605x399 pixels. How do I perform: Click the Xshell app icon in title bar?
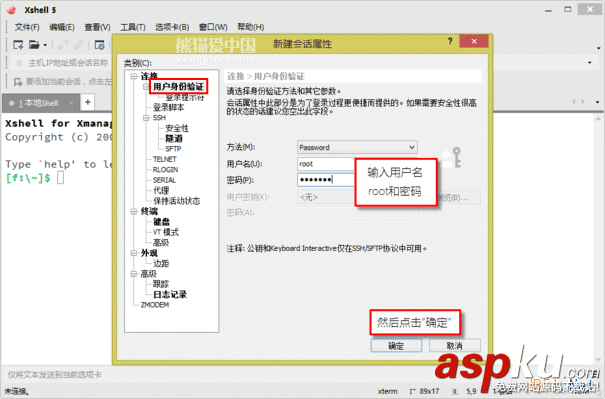(12, 10)
